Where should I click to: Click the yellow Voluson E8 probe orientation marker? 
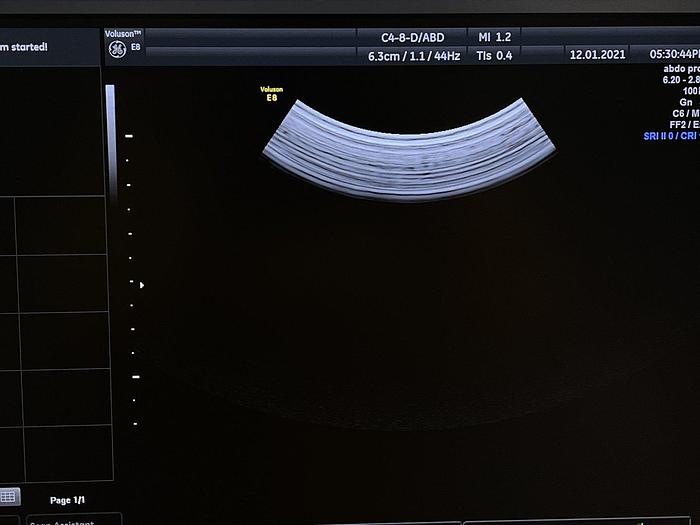pos(271,93)
